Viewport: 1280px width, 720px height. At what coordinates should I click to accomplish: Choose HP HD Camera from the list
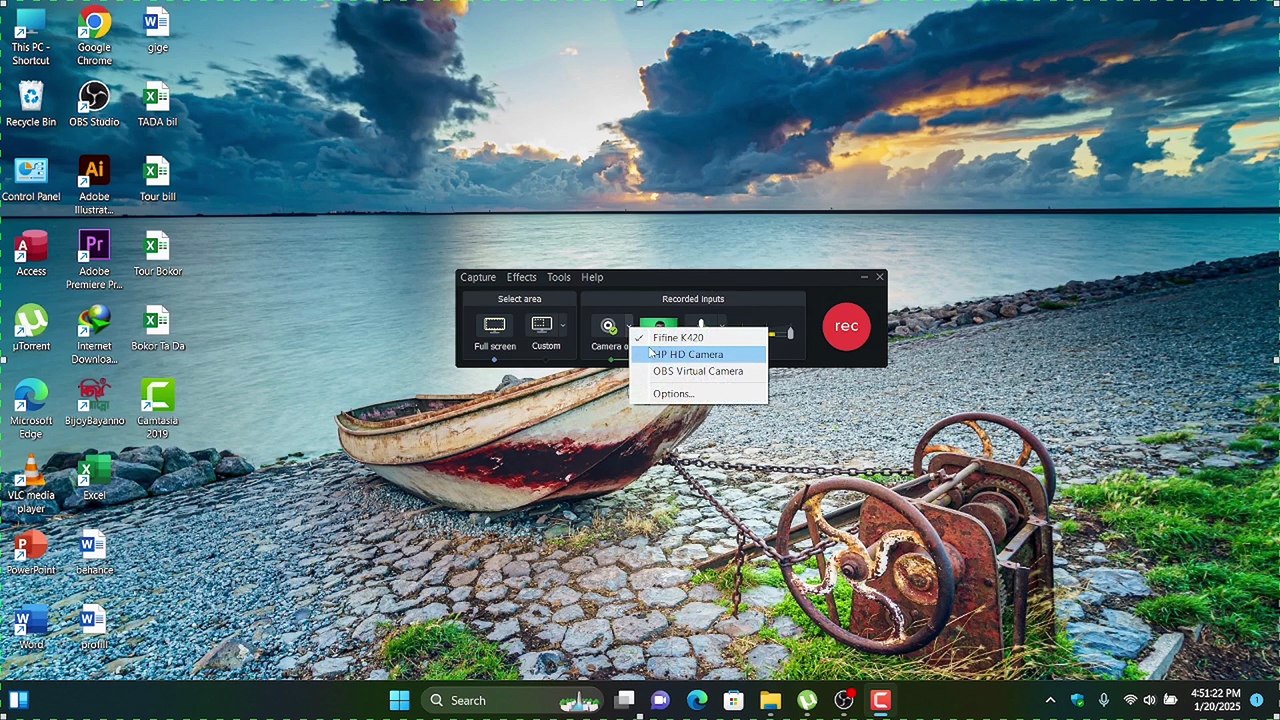(x=698, y=354)
